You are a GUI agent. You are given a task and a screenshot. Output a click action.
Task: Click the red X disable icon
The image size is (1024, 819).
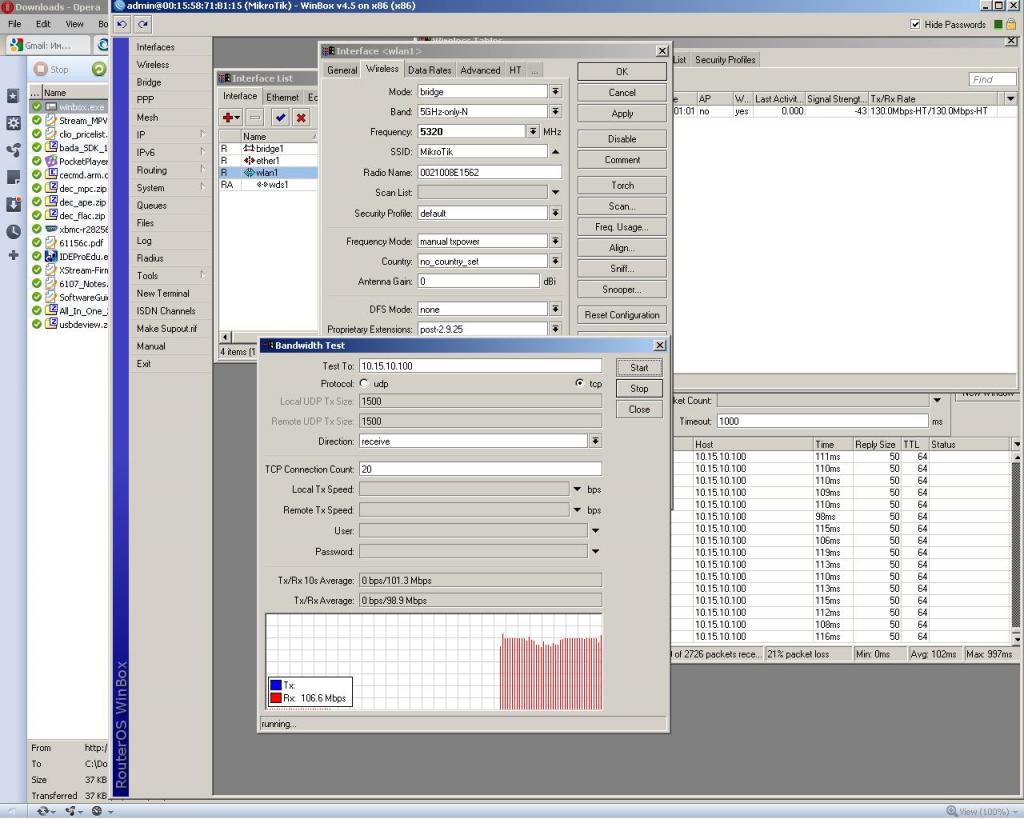pyautogui.click(x=300, y=117)
